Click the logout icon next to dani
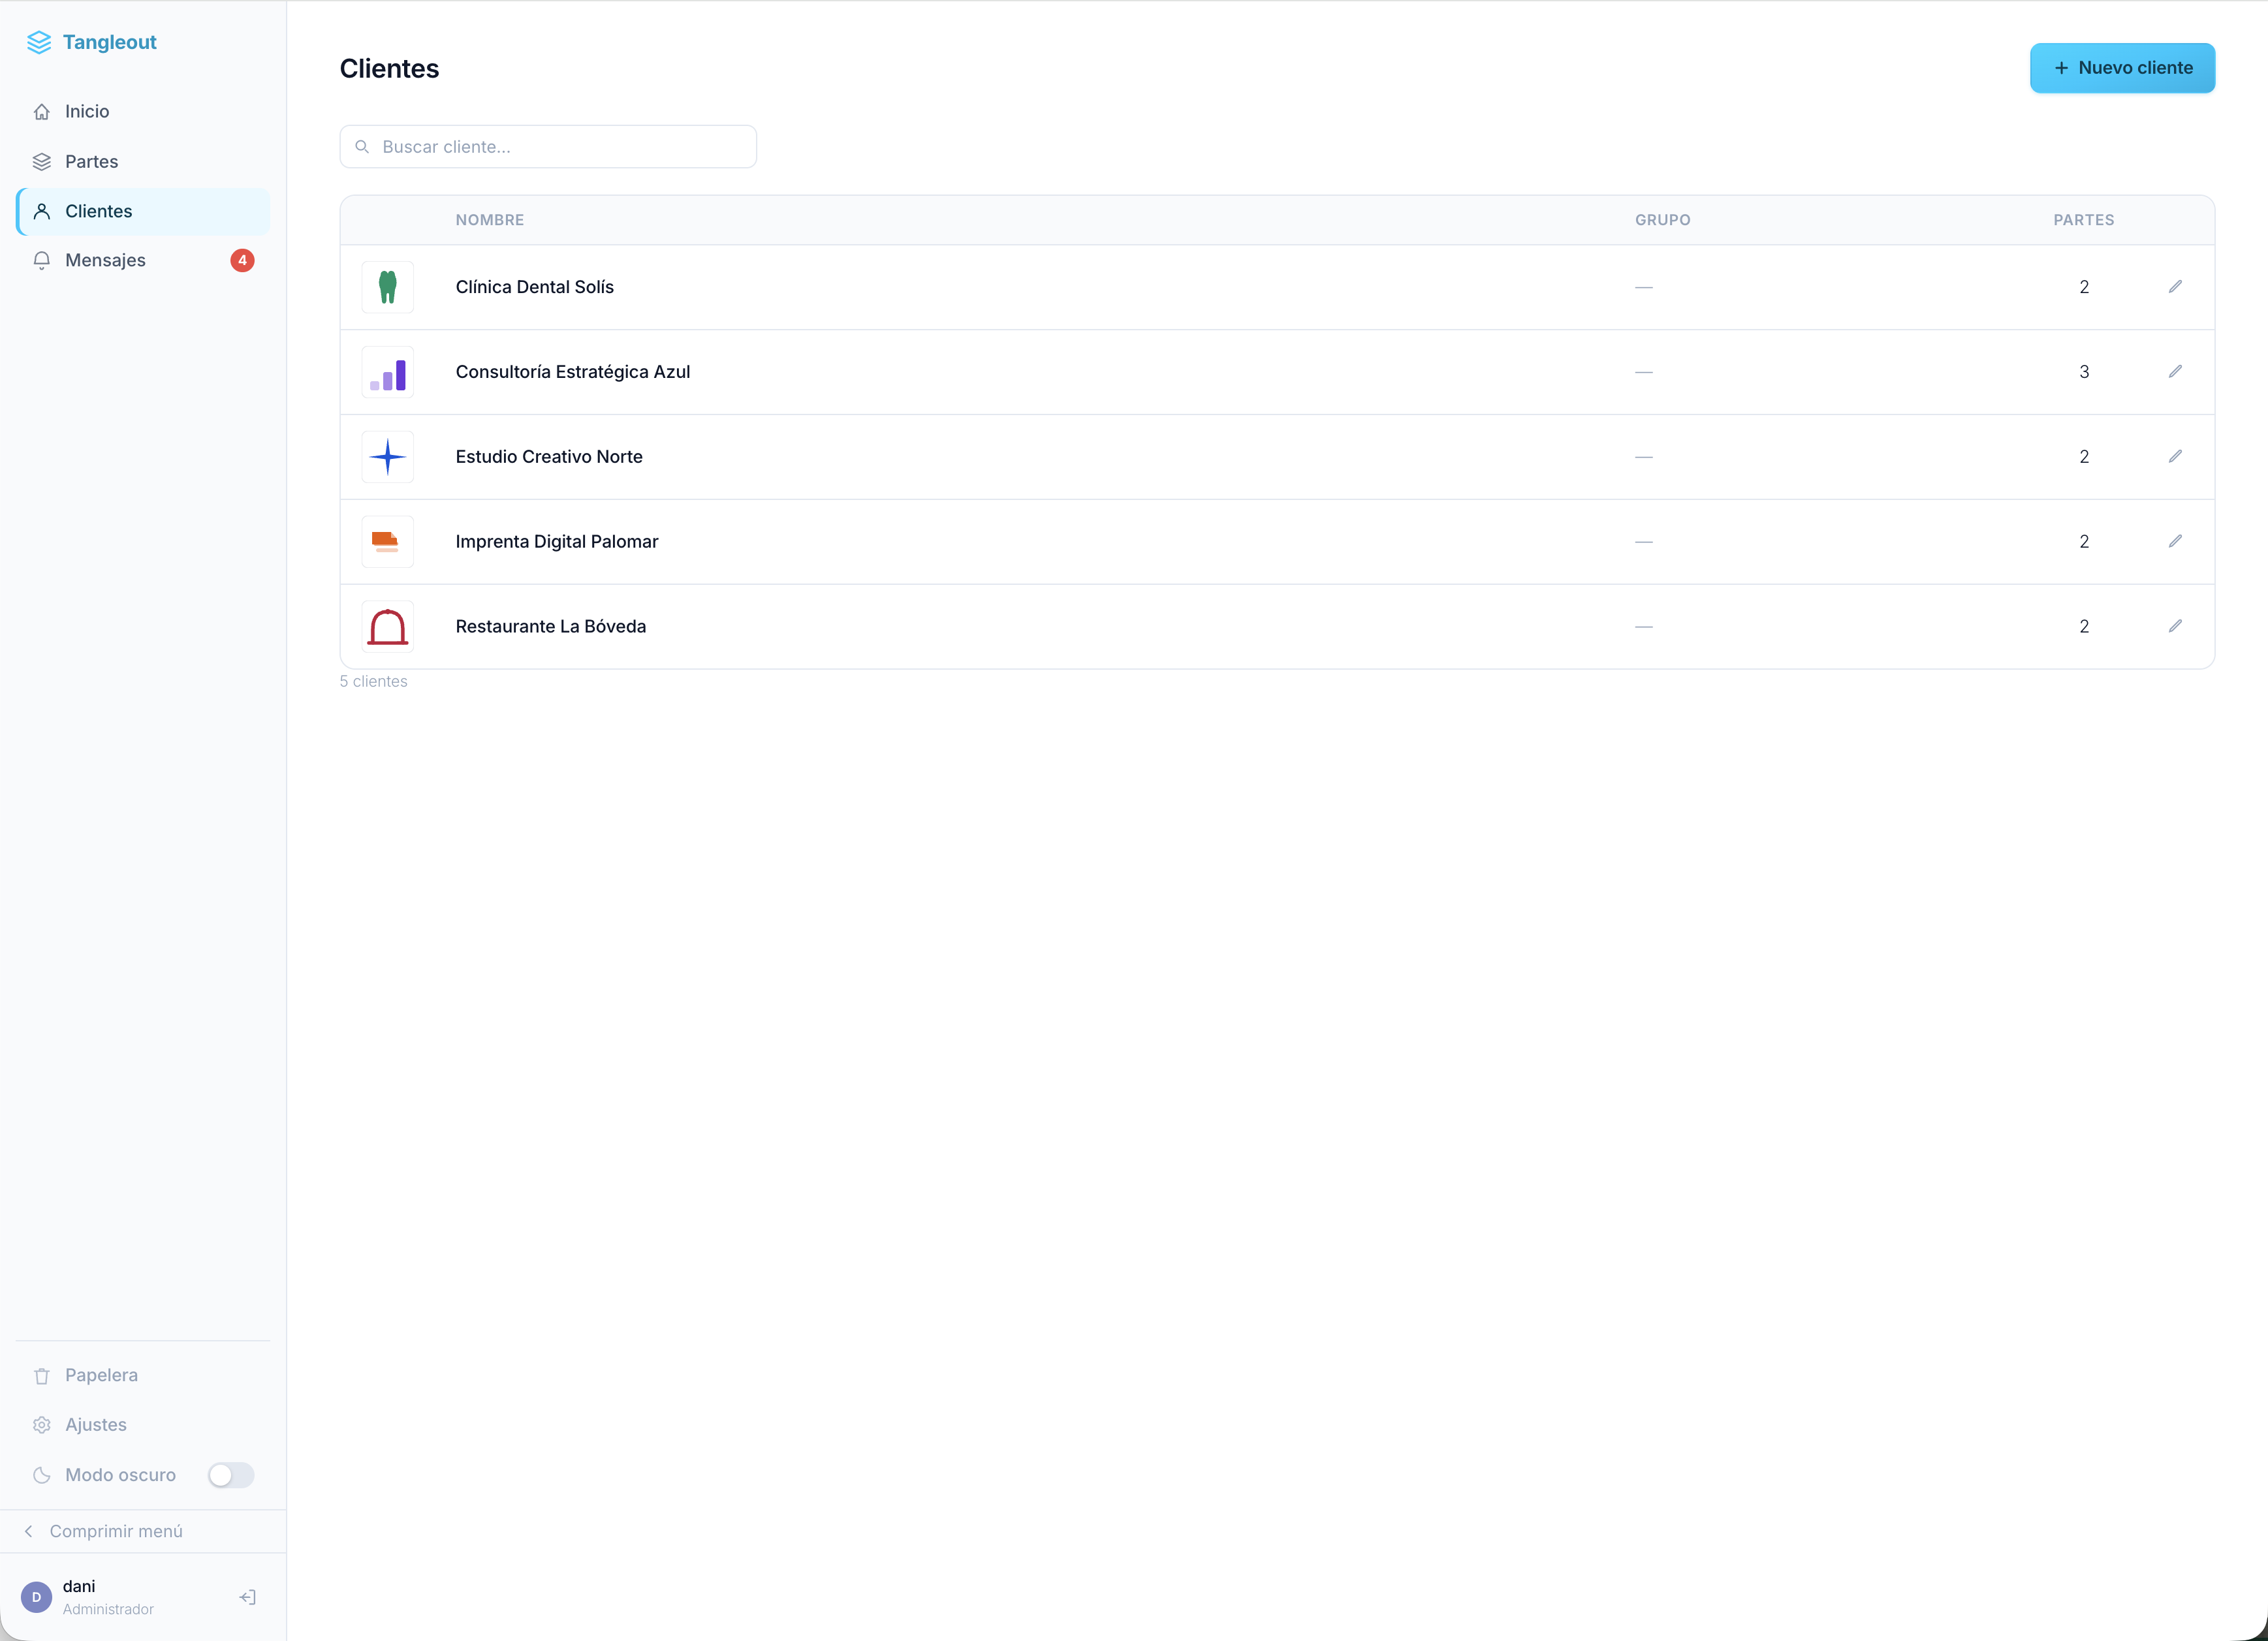The height and width of the screenshot is (1641, 2268). [248, 1597]
